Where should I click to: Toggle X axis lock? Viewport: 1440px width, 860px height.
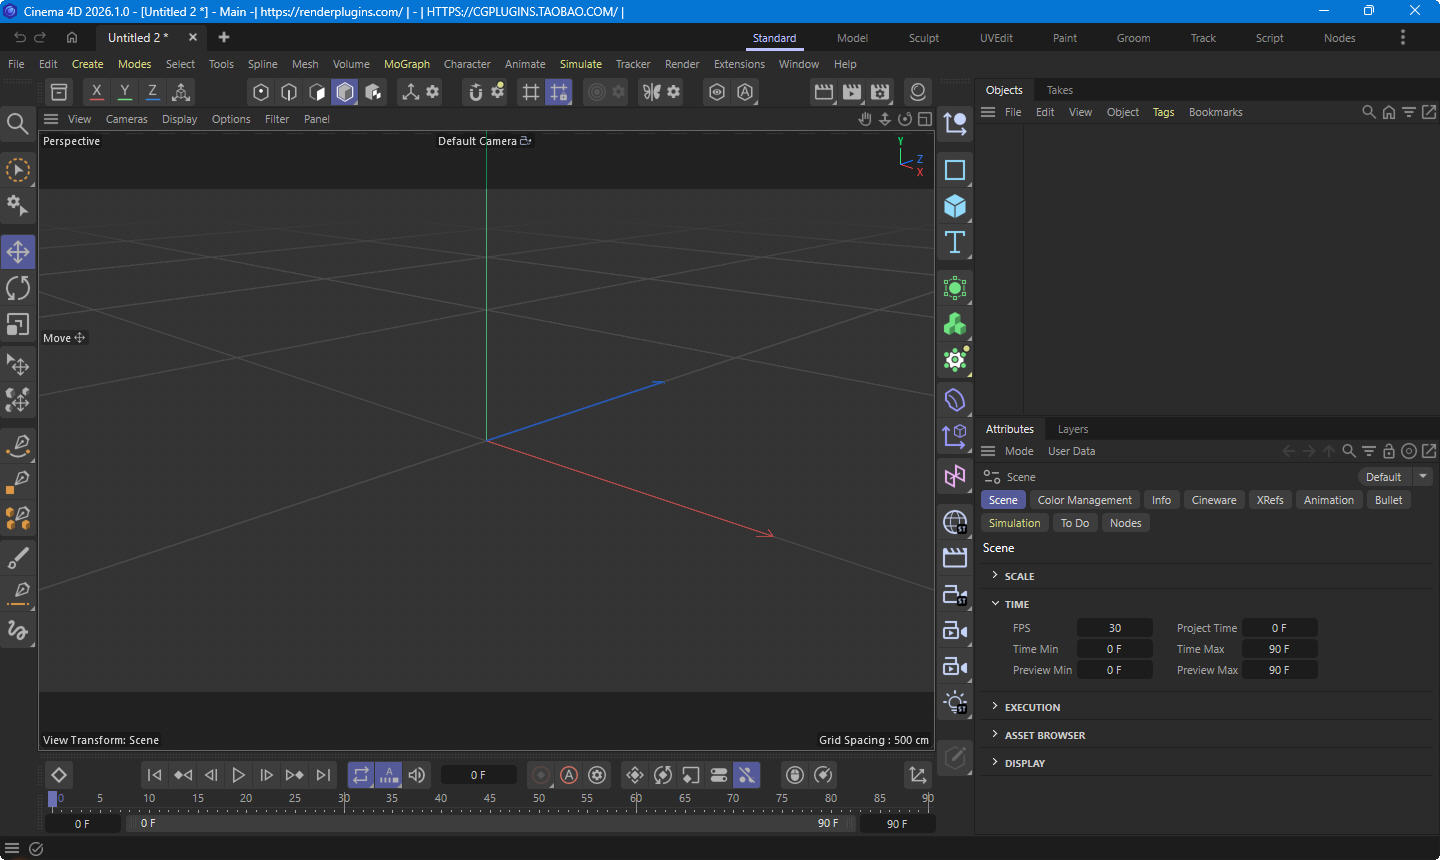(97, 92)
